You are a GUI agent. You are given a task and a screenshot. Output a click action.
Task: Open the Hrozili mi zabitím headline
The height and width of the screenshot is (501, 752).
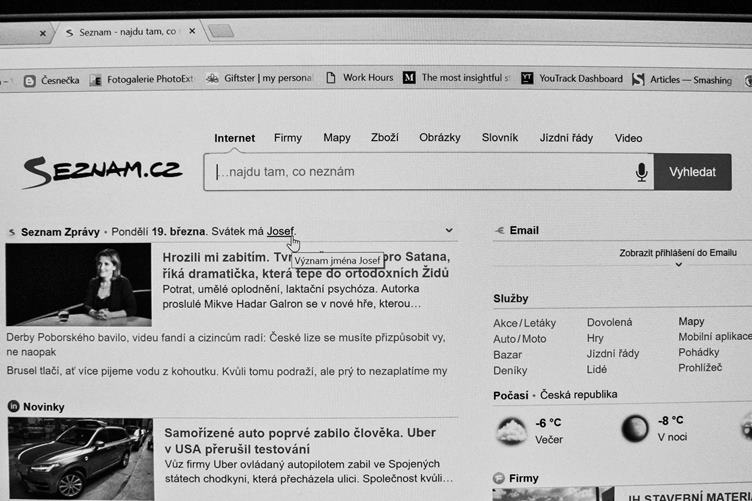pos(306,265)
